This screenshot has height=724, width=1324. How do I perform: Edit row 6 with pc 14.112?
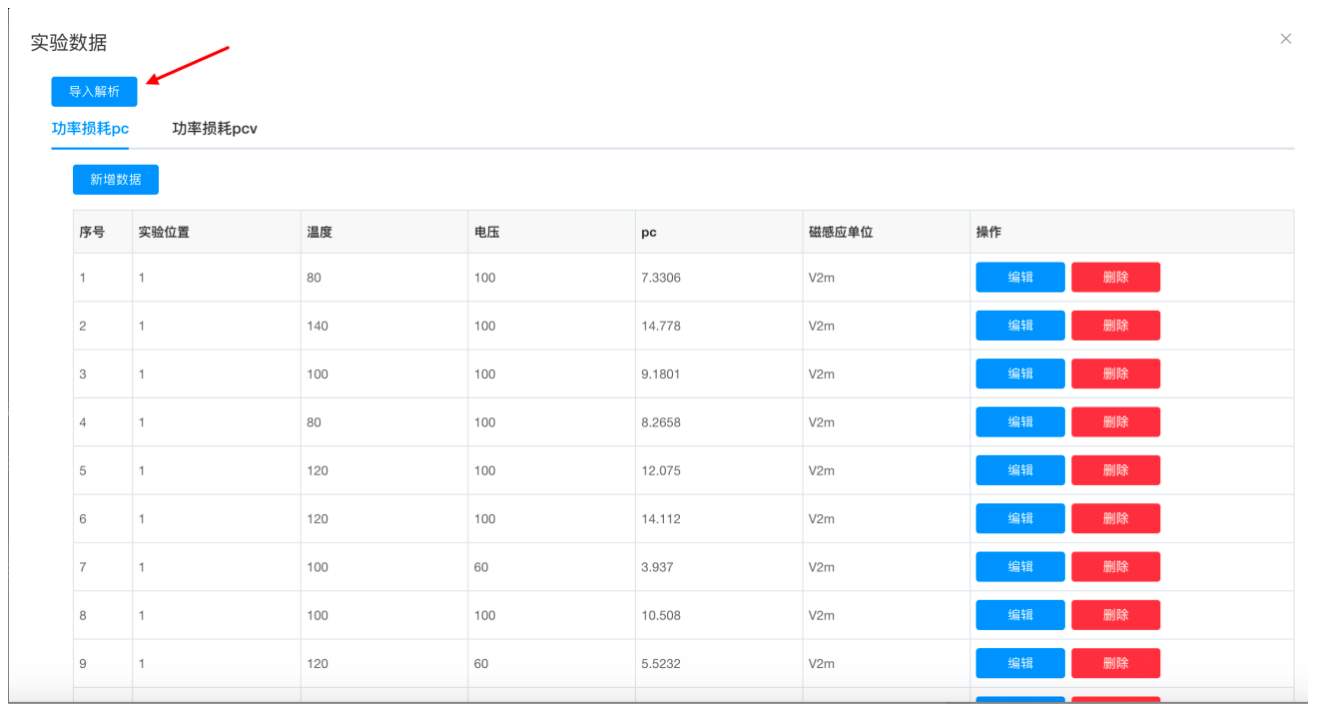pyautogui.click(x=1019, y=518)
